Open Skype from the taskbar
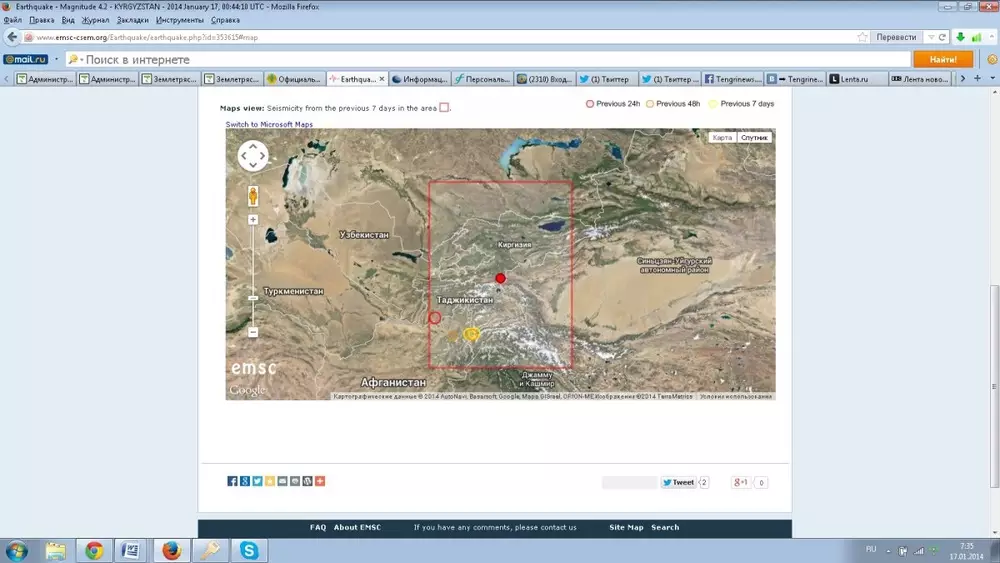The image size is (1000, 563). click(x=248, y=549)
